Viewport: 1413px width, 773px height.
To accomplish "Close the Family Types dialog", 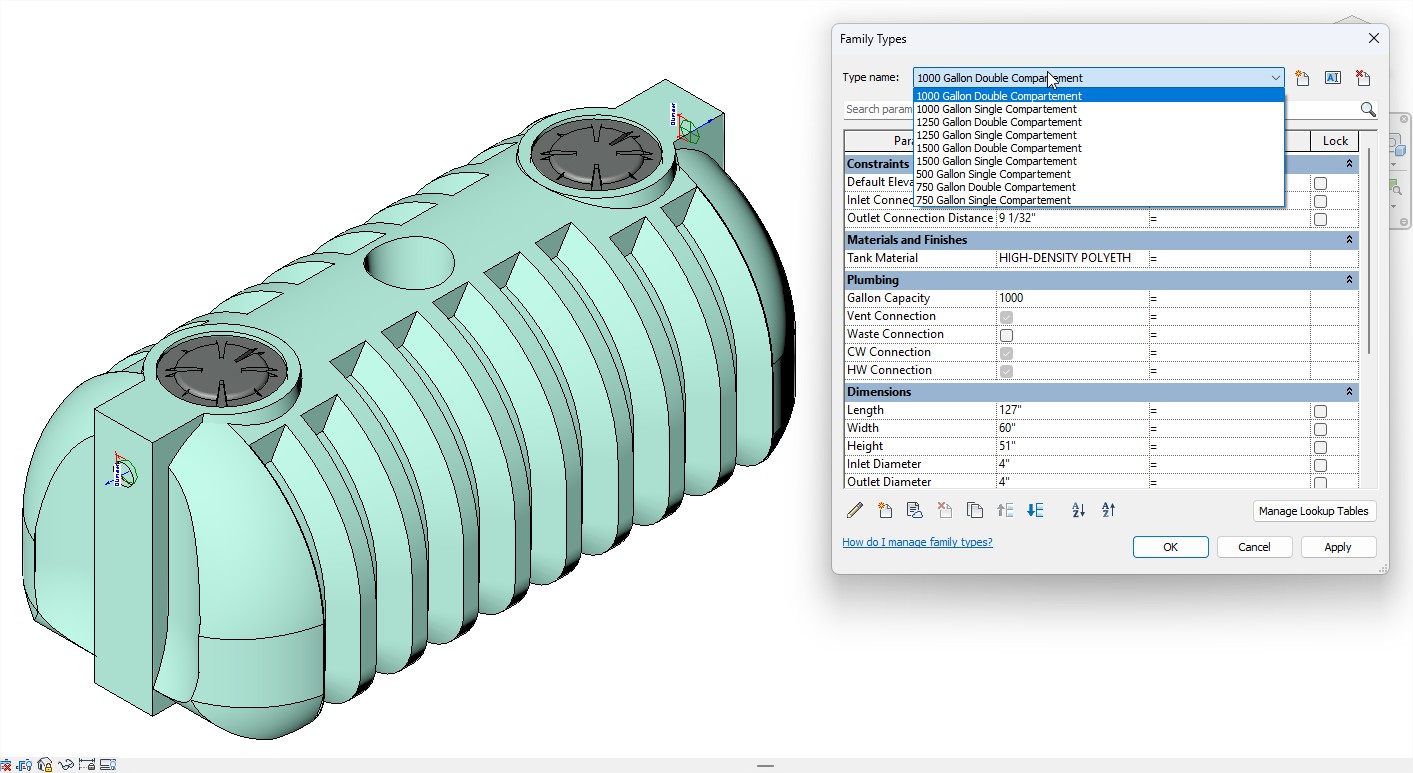I will (1373, 39).
